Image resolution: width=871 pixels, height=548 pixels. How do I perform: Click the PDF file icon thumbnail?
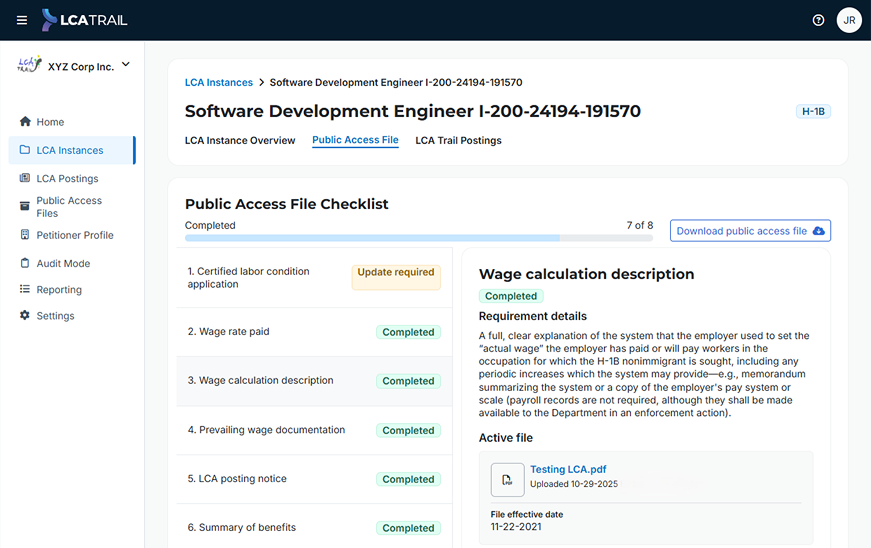pyautogui.click(x=507, y=480)
